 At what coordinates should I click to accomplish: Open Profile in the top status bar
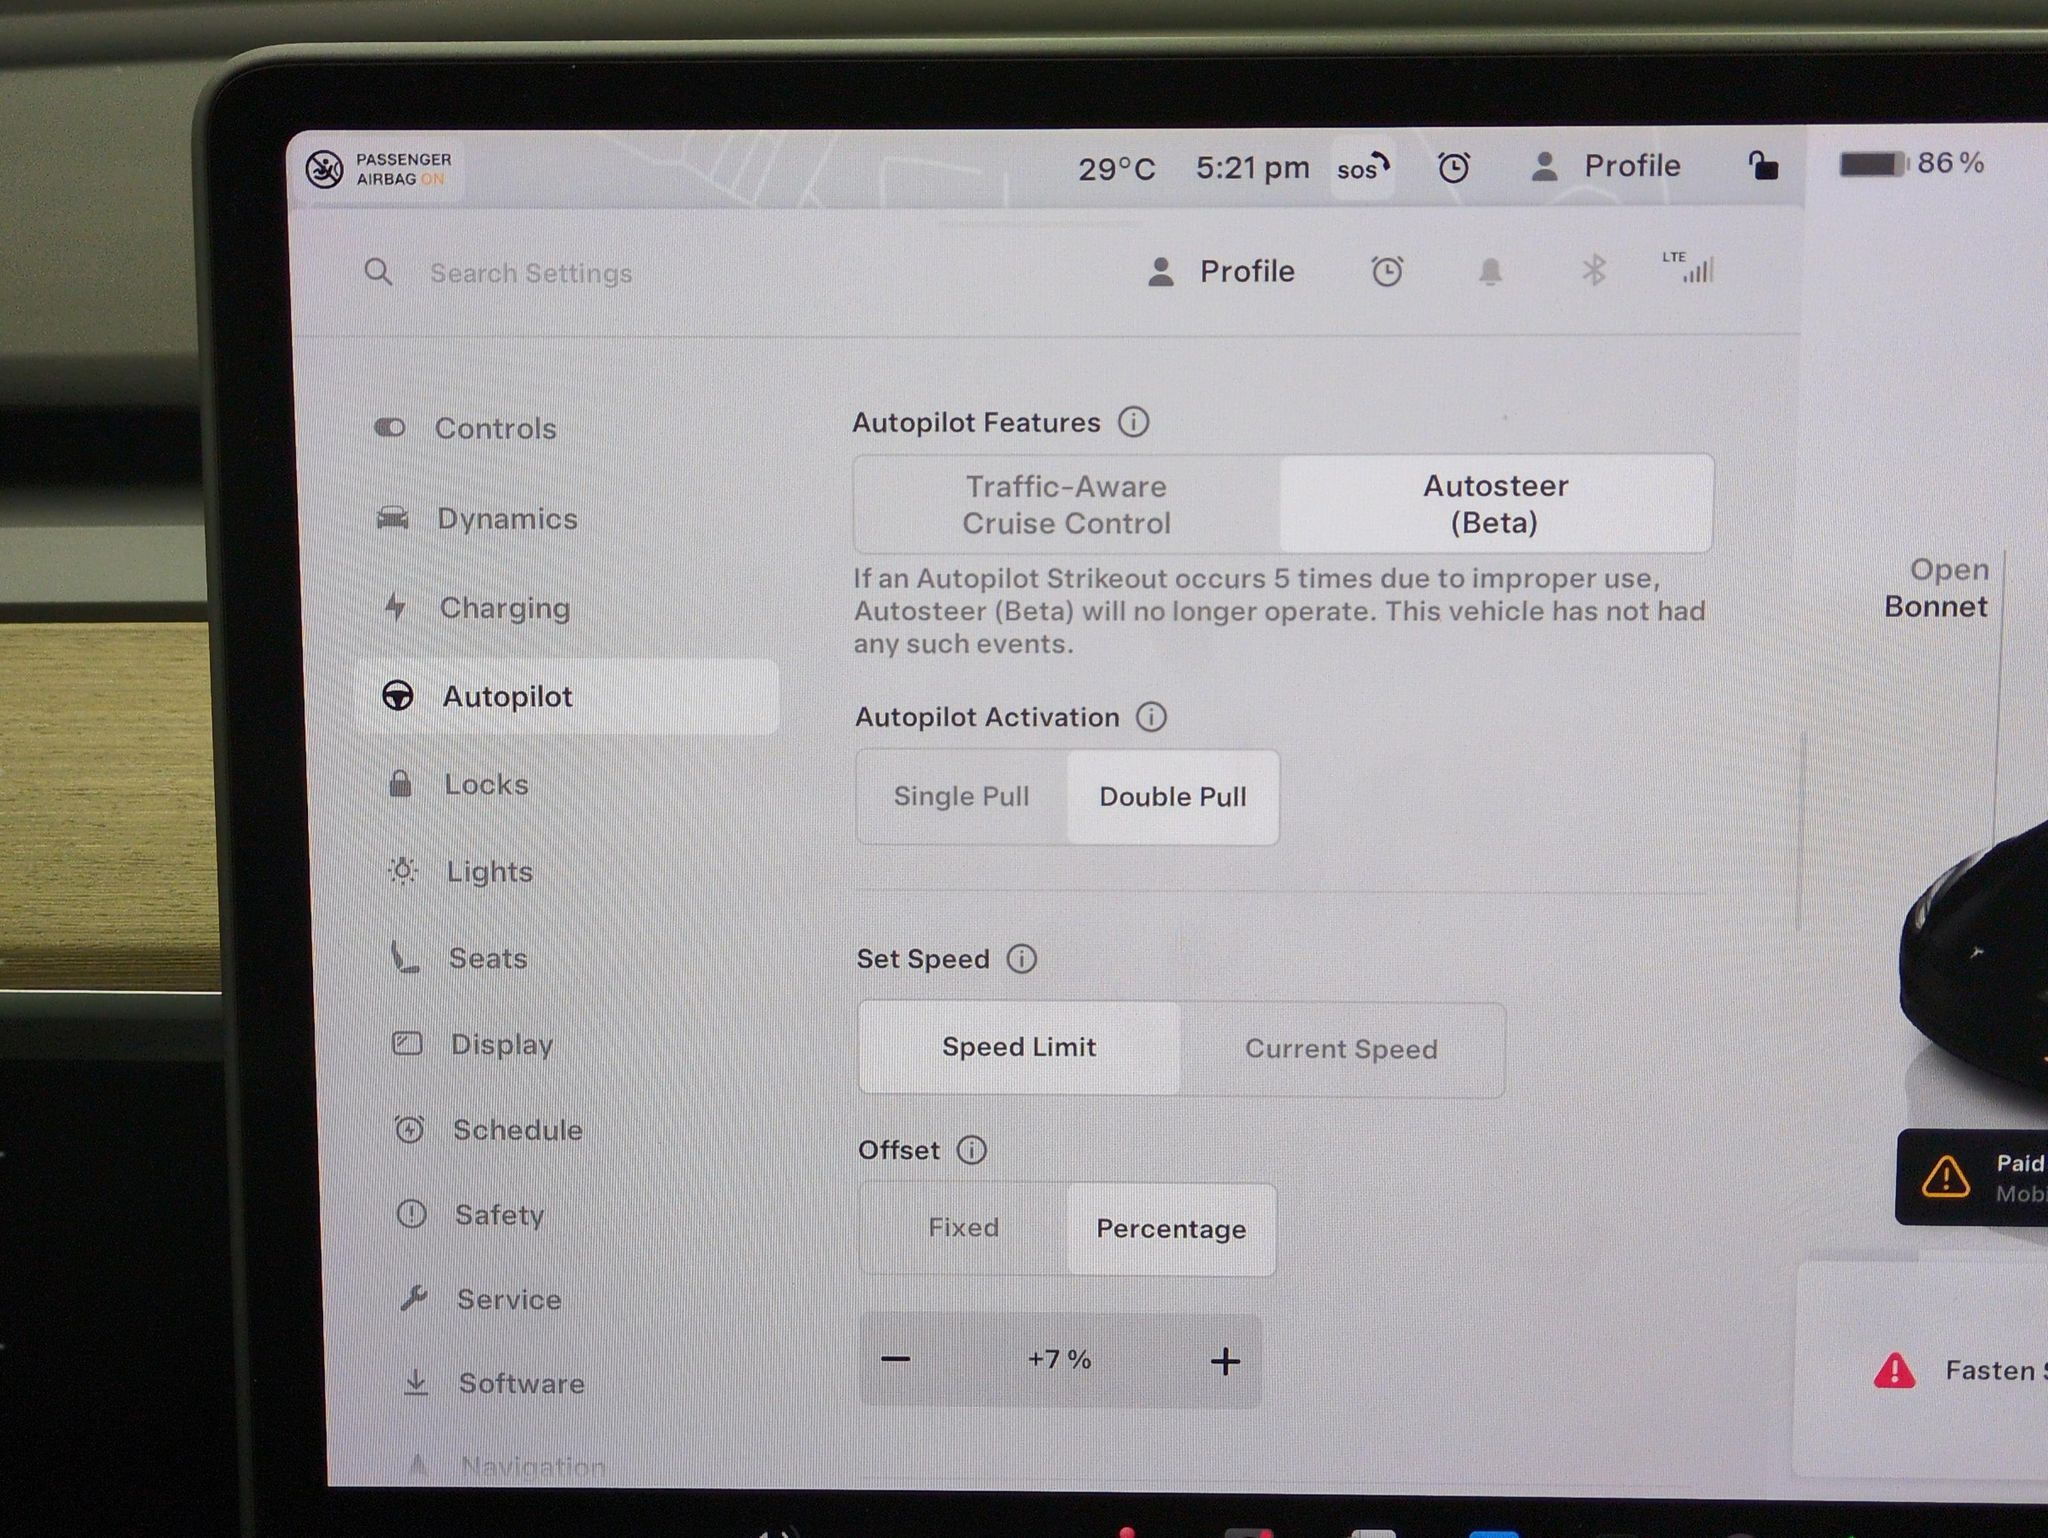[1606, 166]
